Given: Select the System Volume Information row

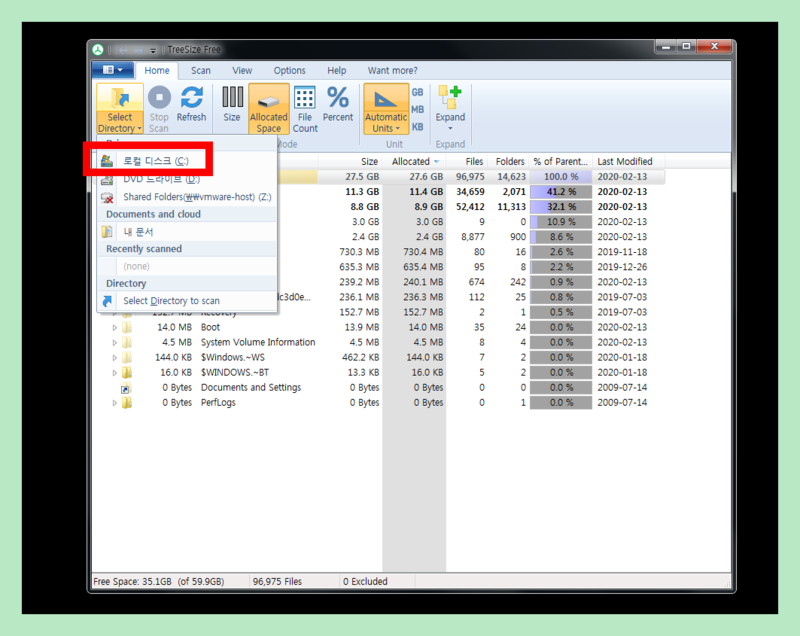Looking at the screenshot, I should (379, 342).
